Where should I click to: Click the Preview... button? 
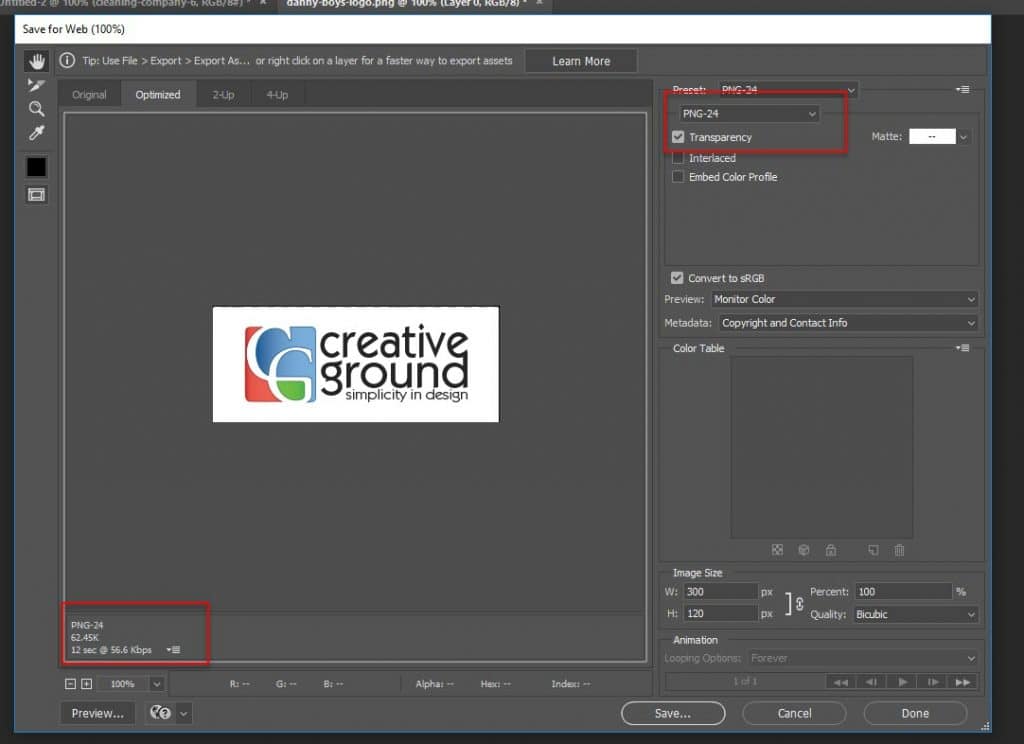(x=97, y=713)
